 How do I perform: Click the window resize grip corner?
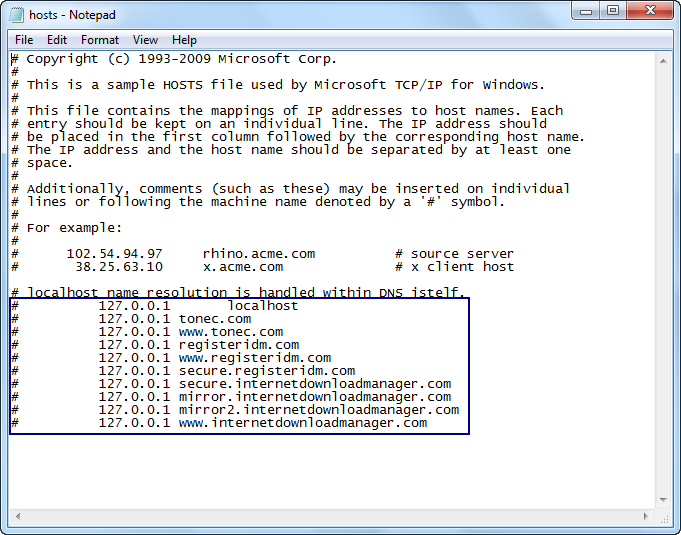[664, 518]
